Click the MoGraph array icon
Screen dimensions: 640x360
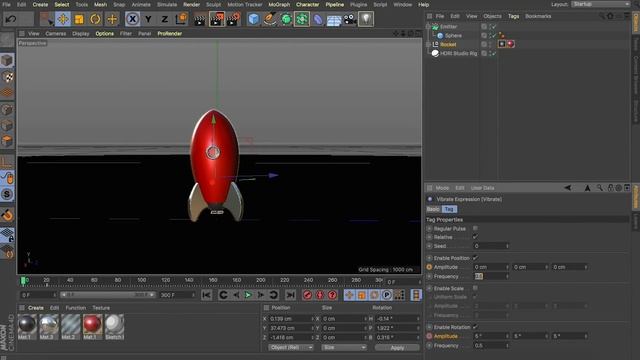click(x=302, y=19)
